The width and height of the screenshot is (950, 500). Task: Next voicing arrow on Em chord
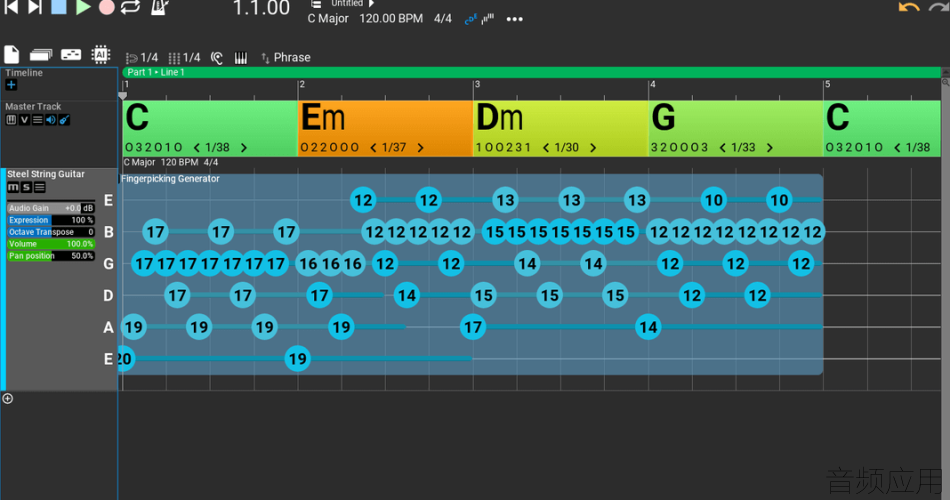420,147
